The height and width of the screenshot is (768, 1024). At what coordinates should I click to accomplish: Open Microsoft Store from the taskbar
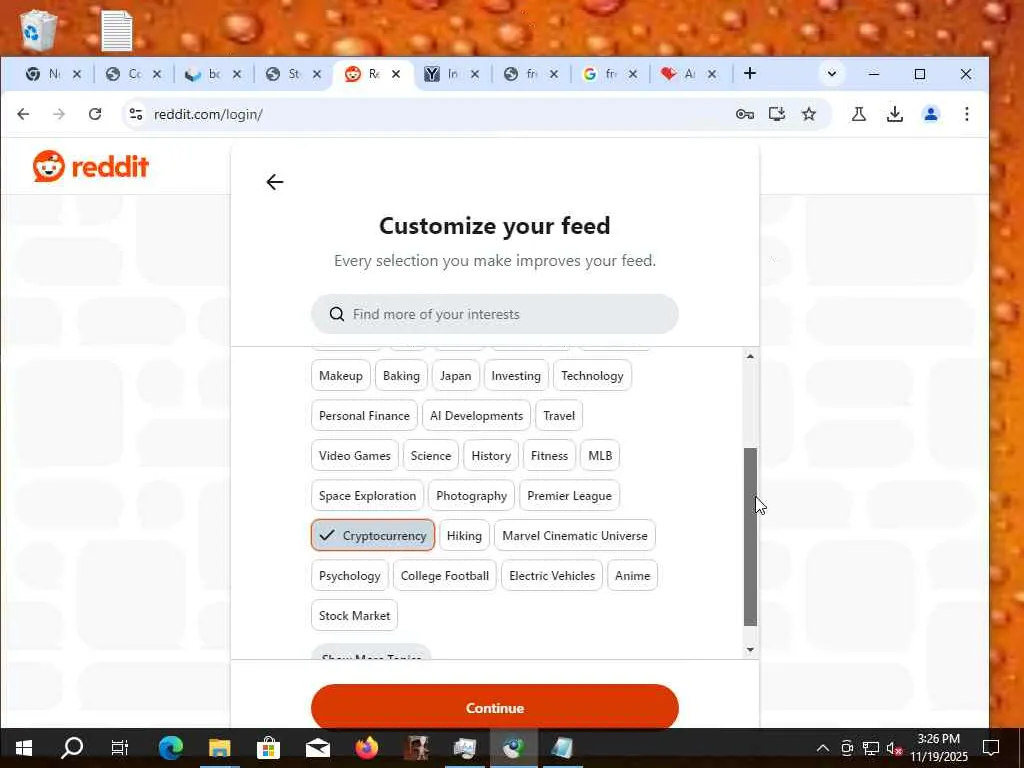[x=268, y=748]
